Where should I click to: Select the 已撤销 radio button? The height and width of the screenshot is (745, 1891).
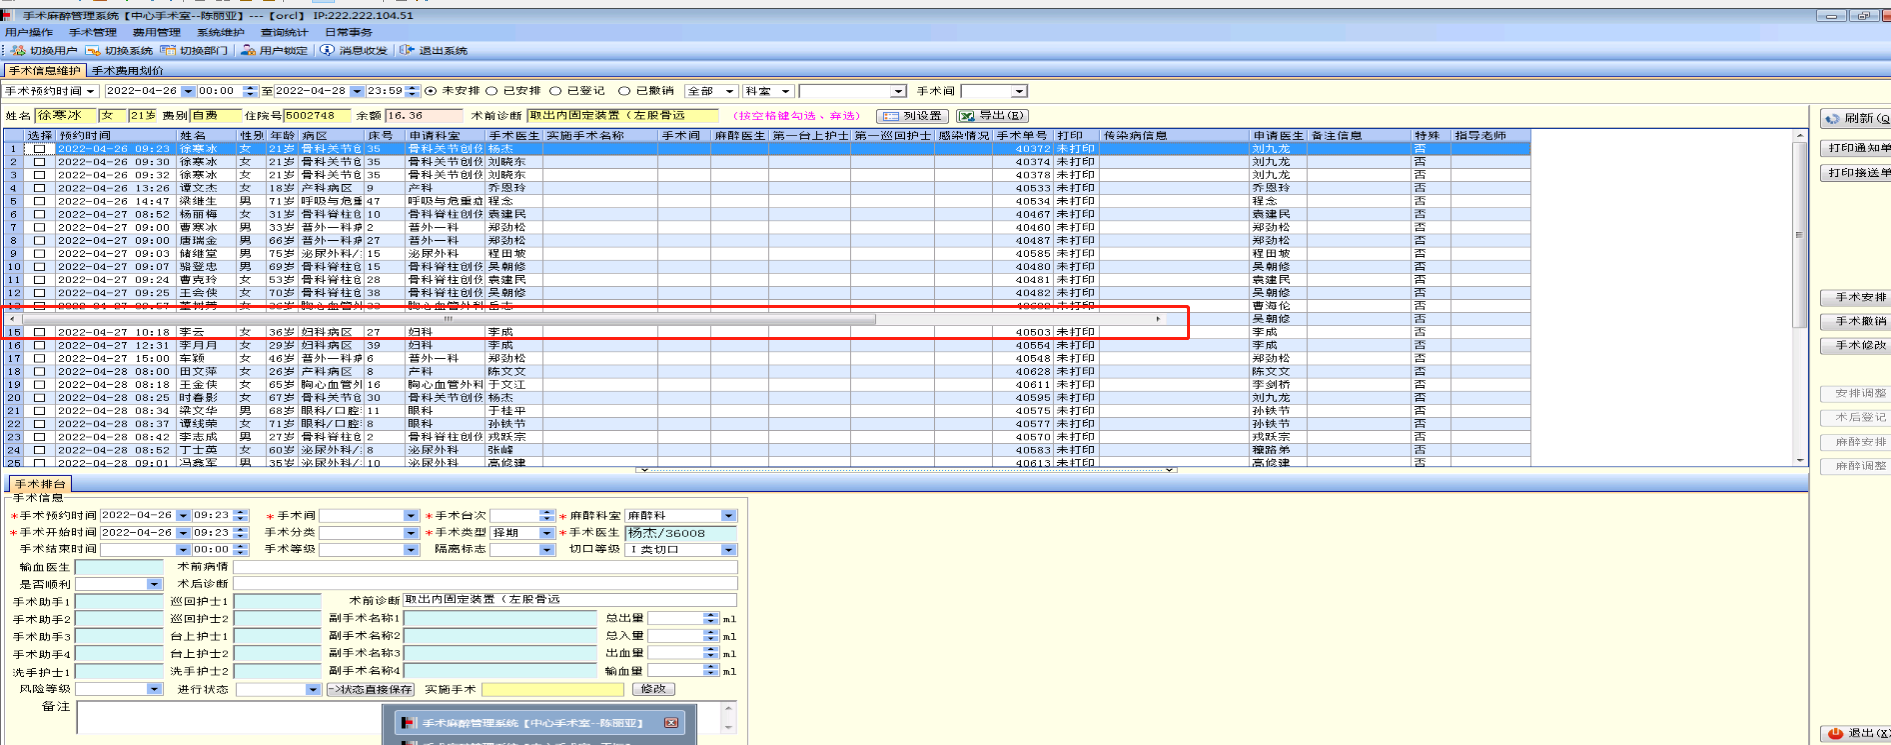click(624, 91)
